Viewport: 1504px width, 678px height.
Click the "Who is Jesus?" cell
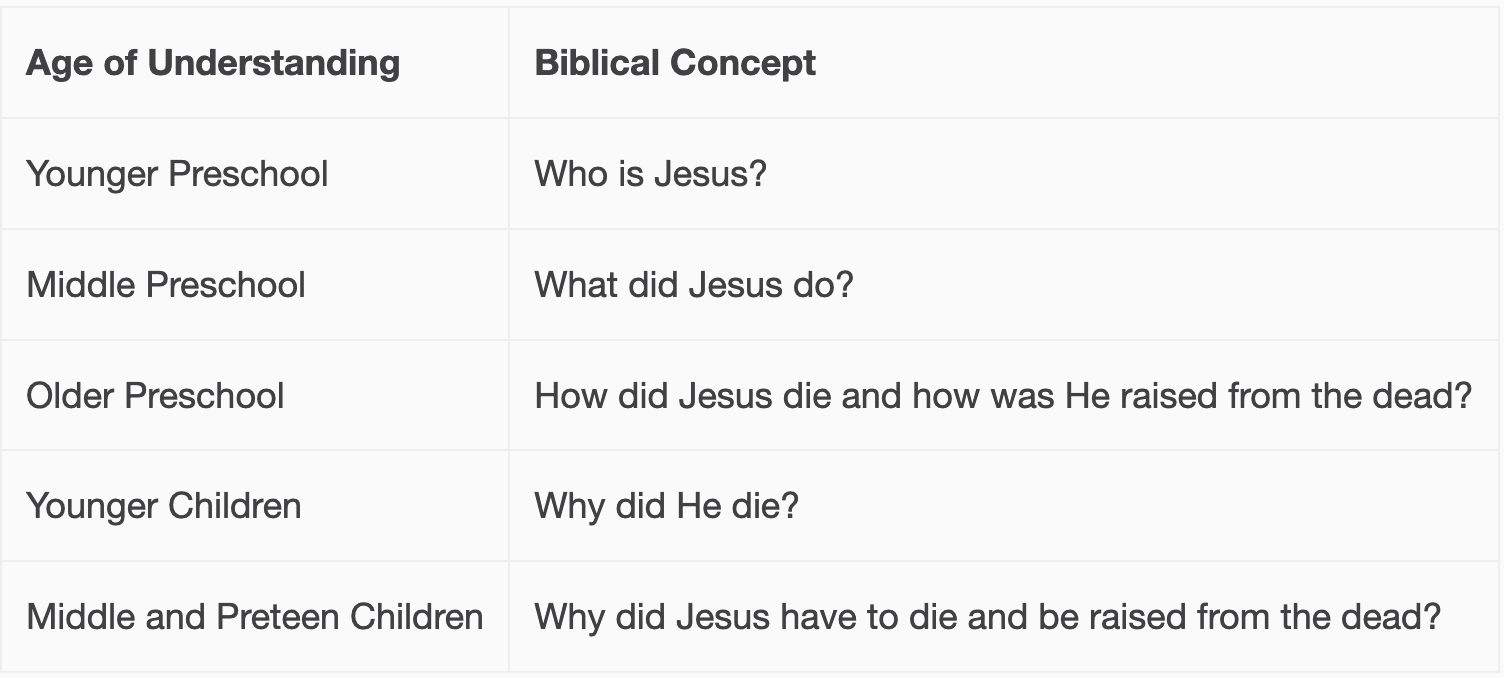(x=650, y=174)
